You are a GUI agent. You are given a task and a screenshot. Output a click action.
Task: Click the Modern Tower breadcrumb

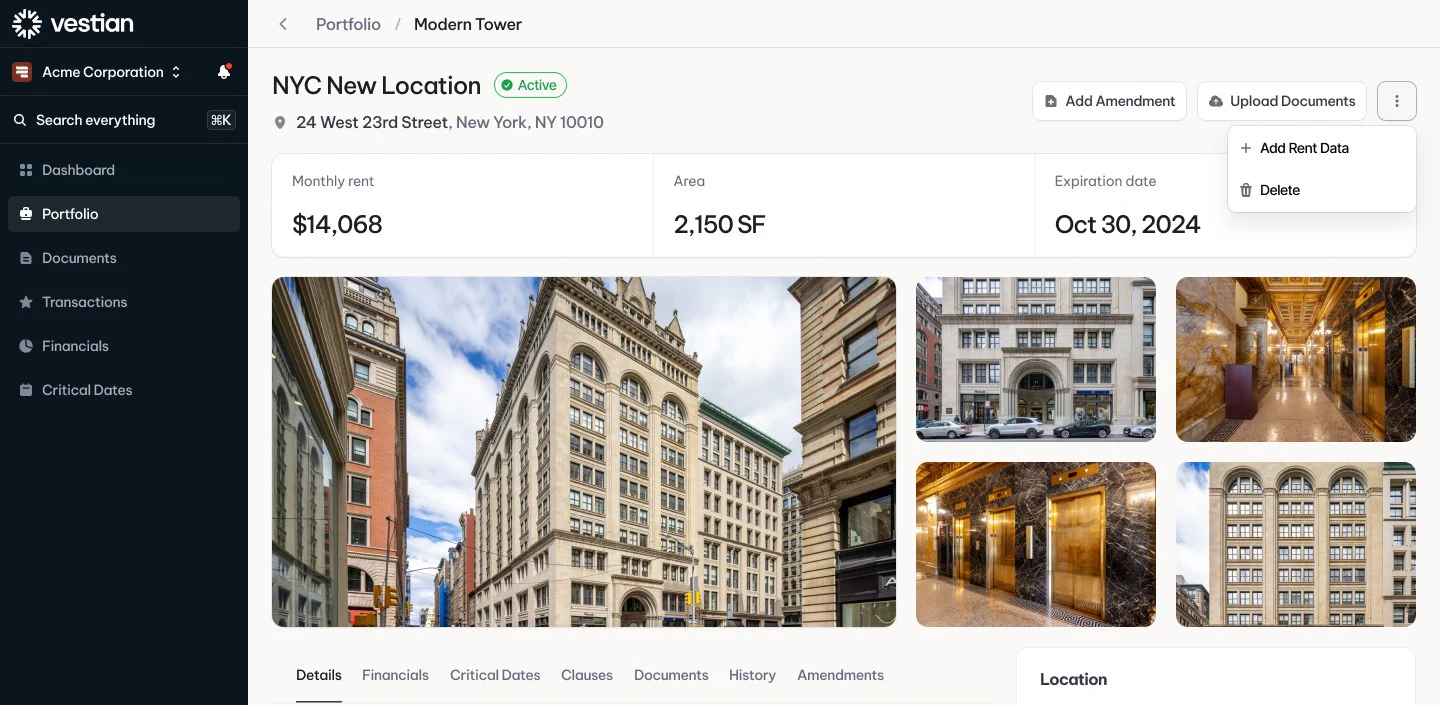tap(468, 24)
